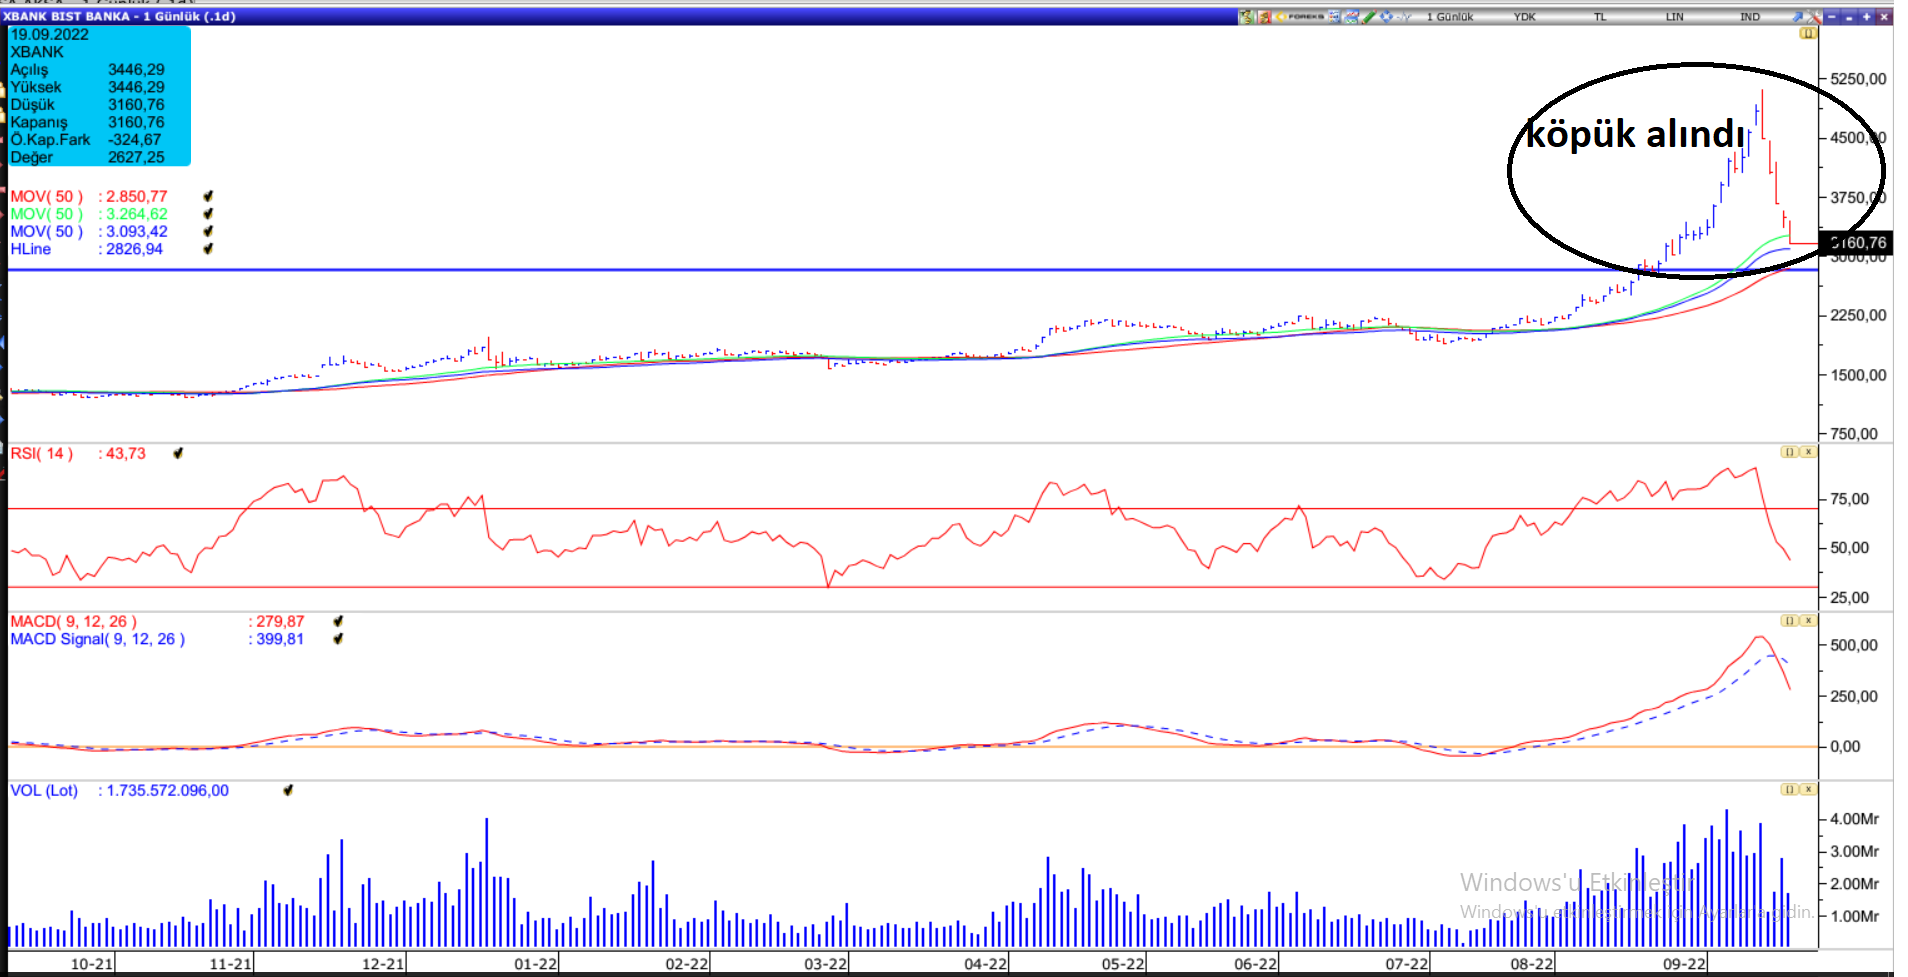Image resolution: width=1908 pixels, height=977 pixels.
Task: Toggle blue MOV(50) 3.093,42 checkmark
Action: point(208,231)
